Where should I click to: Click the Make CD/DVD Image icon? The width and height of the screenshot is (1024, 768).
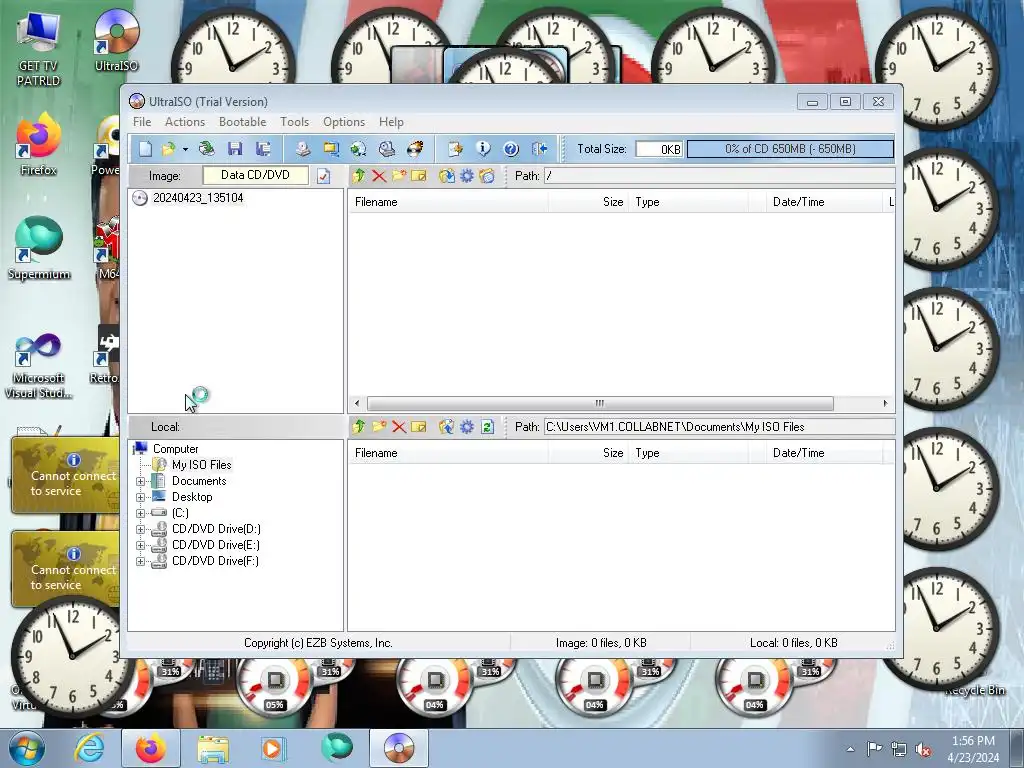[302, 149]
